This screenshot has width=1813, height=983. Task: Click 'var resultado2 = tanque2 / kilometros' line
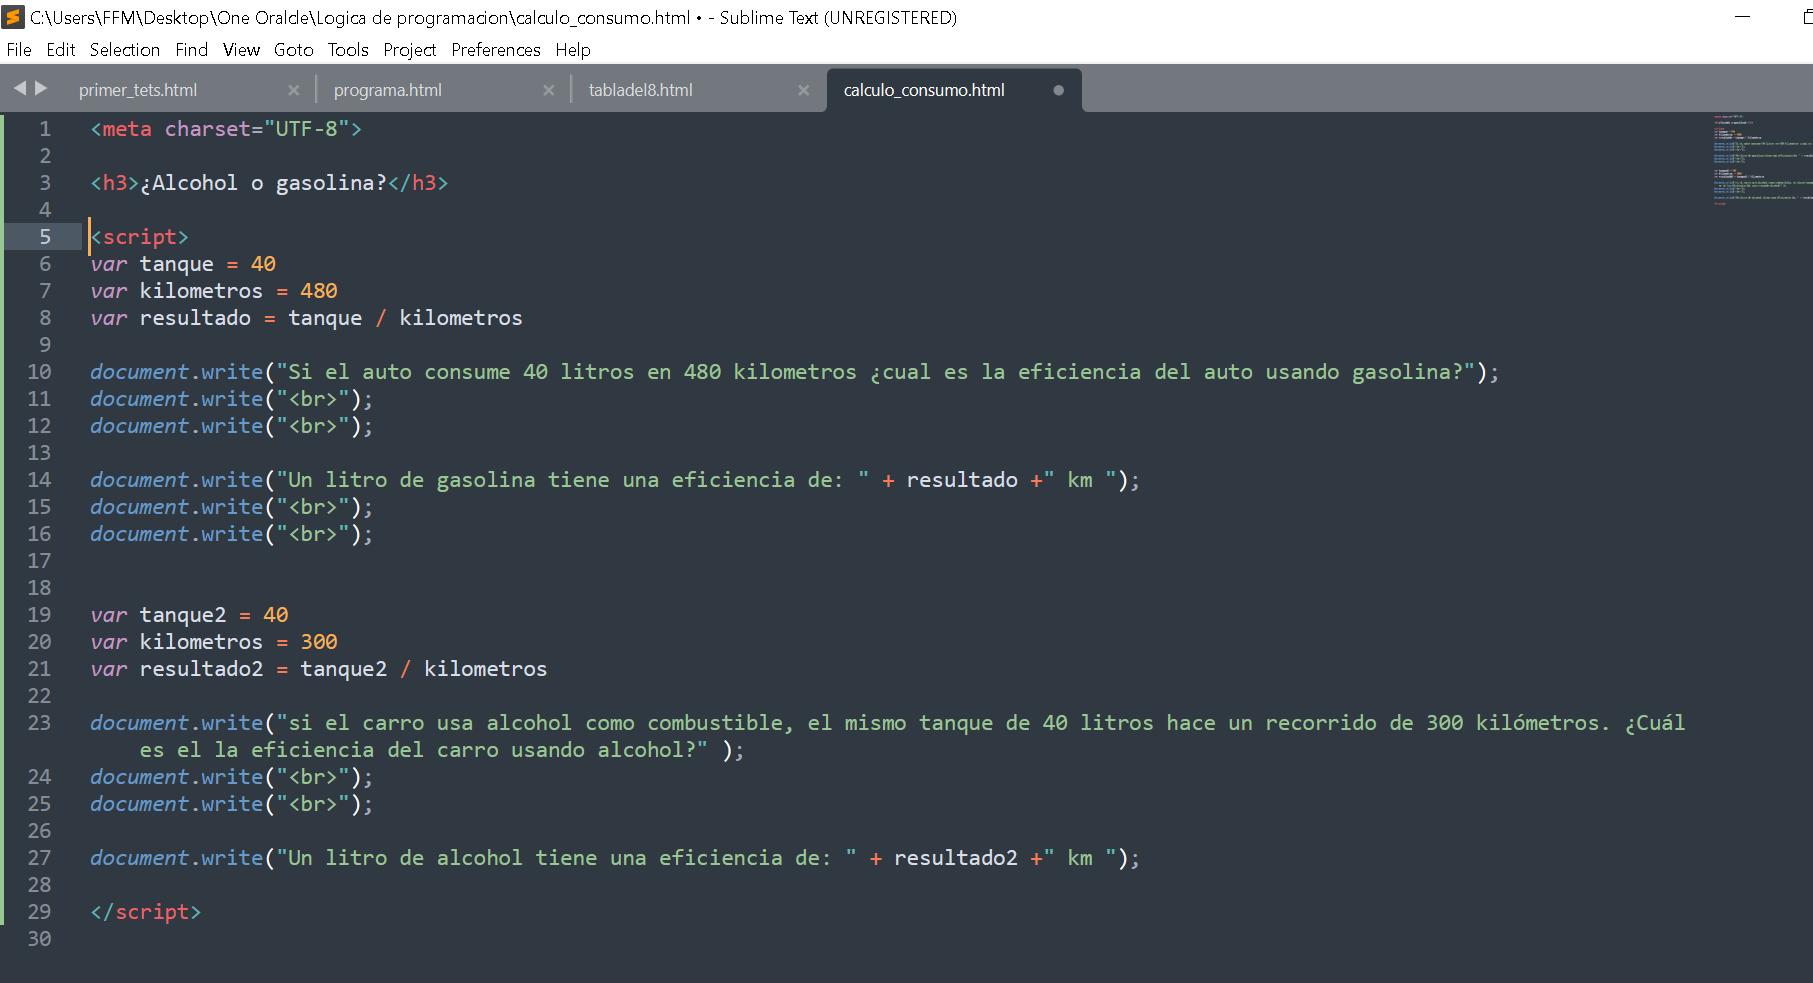coord(319,669)
